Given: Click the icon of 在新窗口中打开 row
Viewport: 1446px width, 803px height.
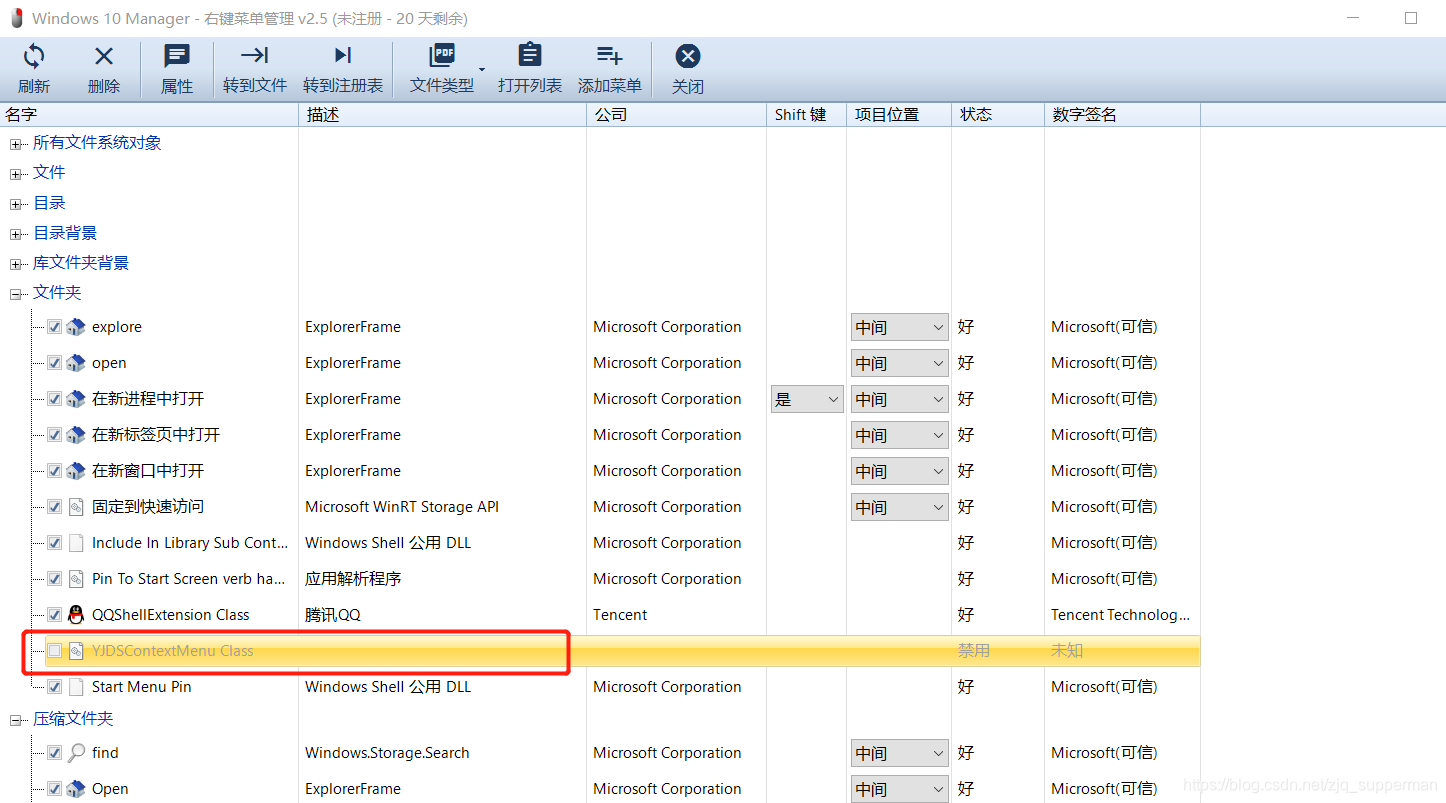Looking at the screenshot, I should tap(76, 471).
